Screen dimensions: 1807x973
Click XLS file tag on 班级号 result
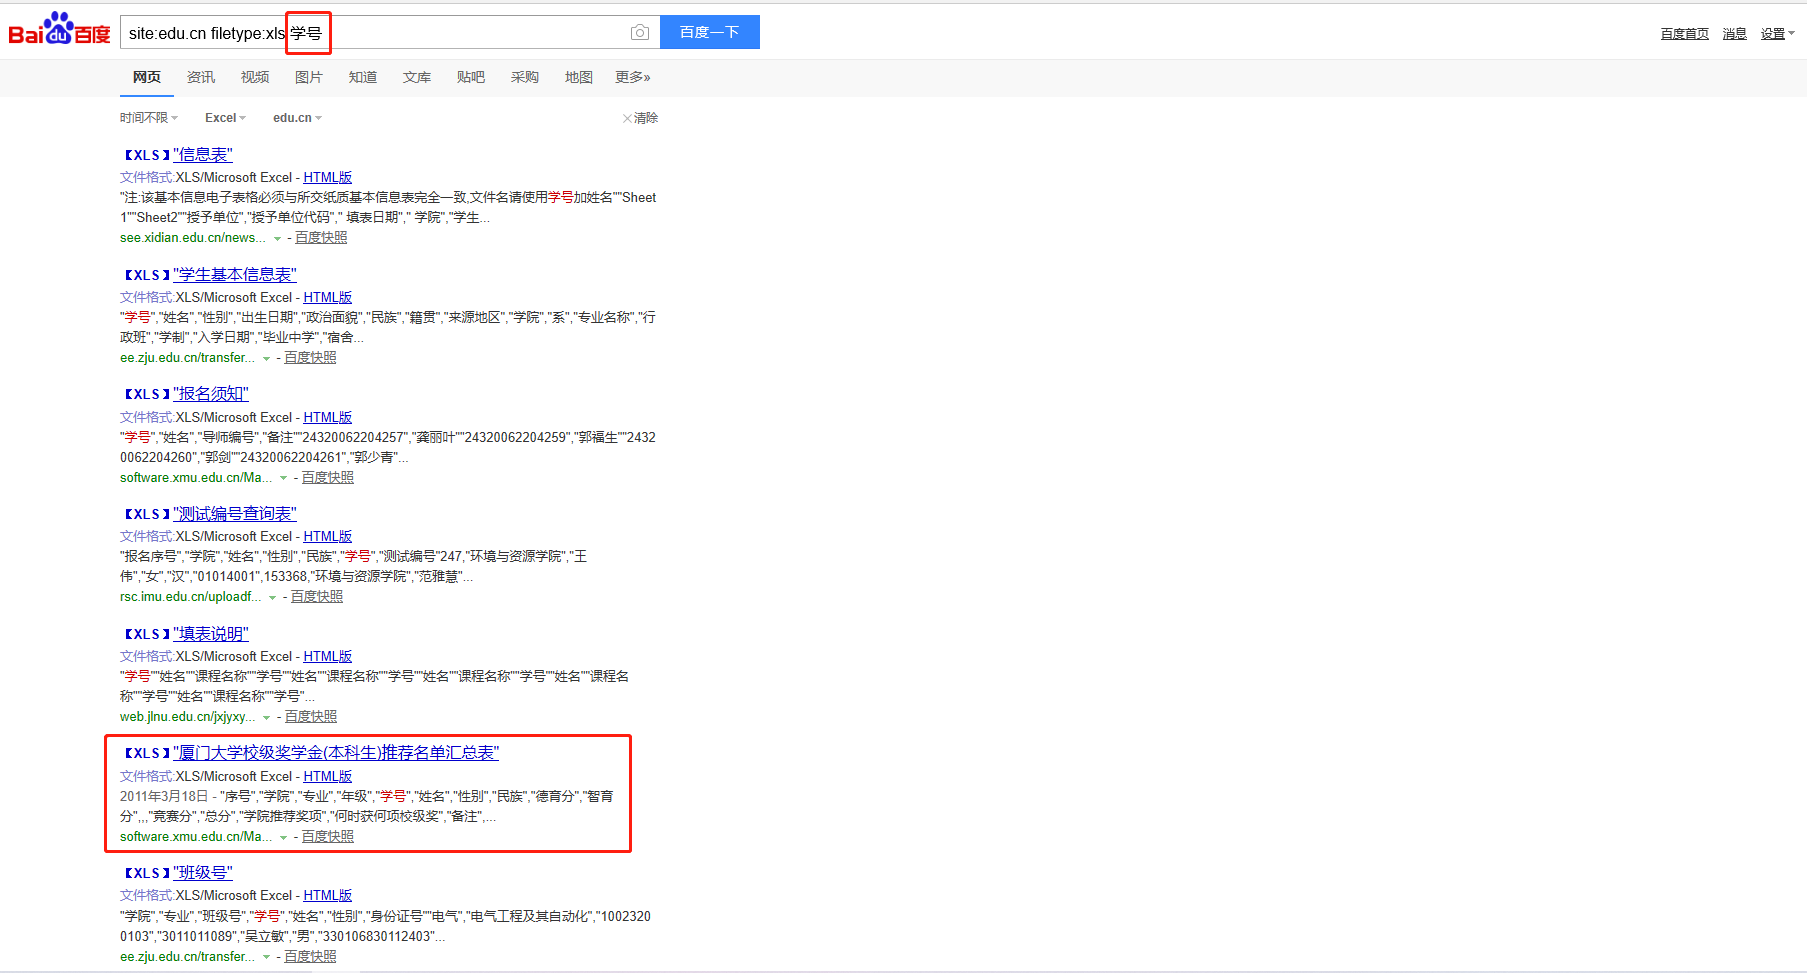pyautogui.click(x=146, y=874)
